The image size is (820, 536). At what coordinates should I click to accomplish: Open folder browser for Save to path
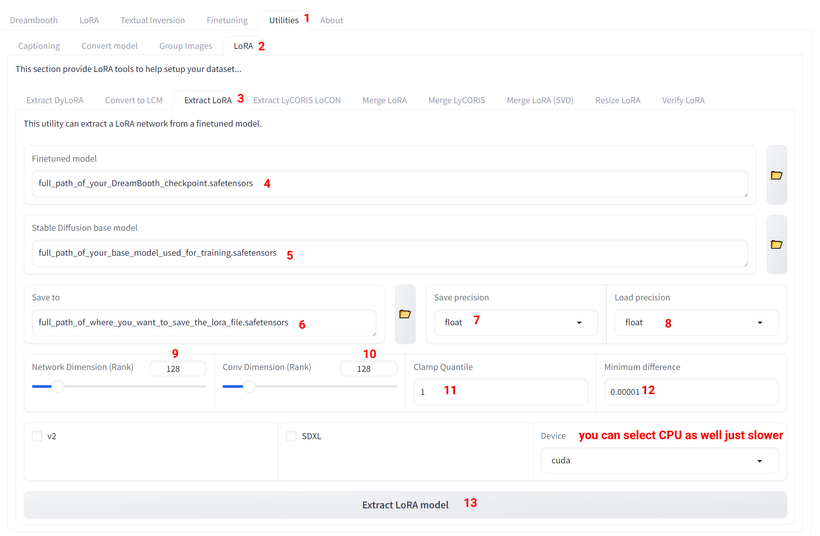pyautogui.click(x=405, y=314)
